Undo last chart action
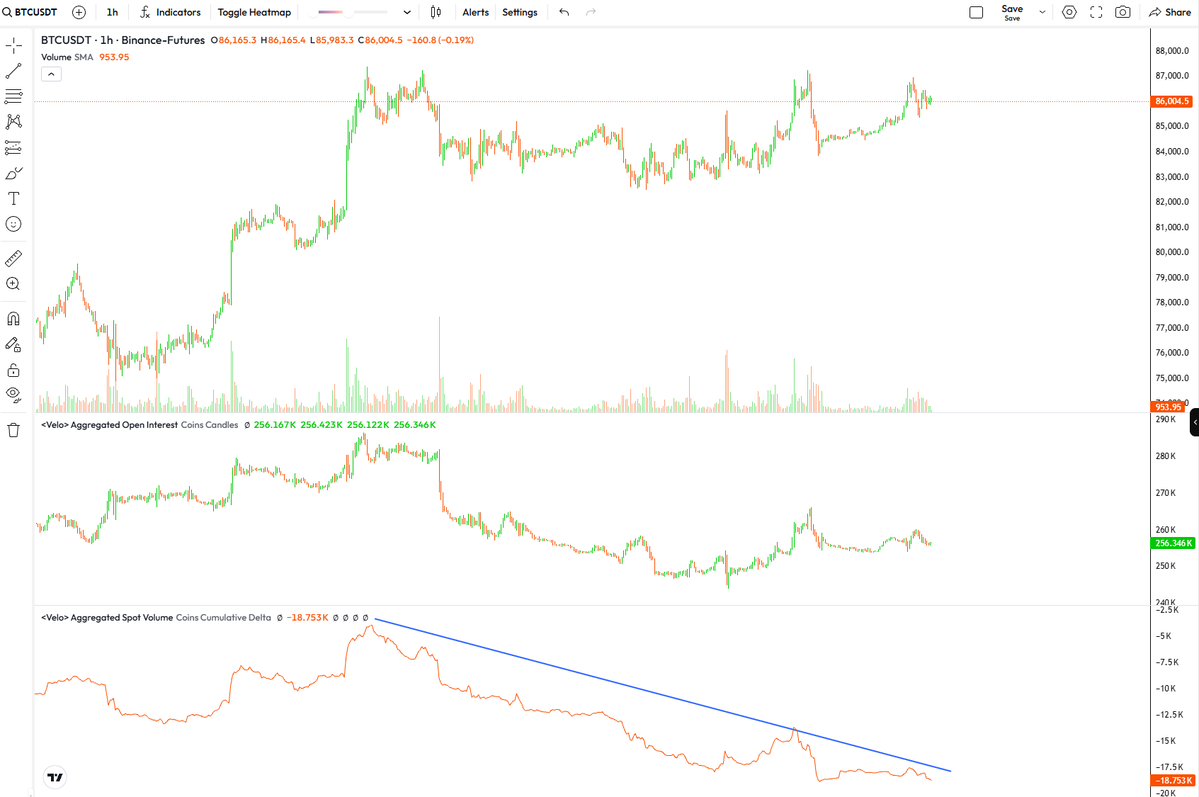This screenshot has height=797, width=1199. click(564, 12)
